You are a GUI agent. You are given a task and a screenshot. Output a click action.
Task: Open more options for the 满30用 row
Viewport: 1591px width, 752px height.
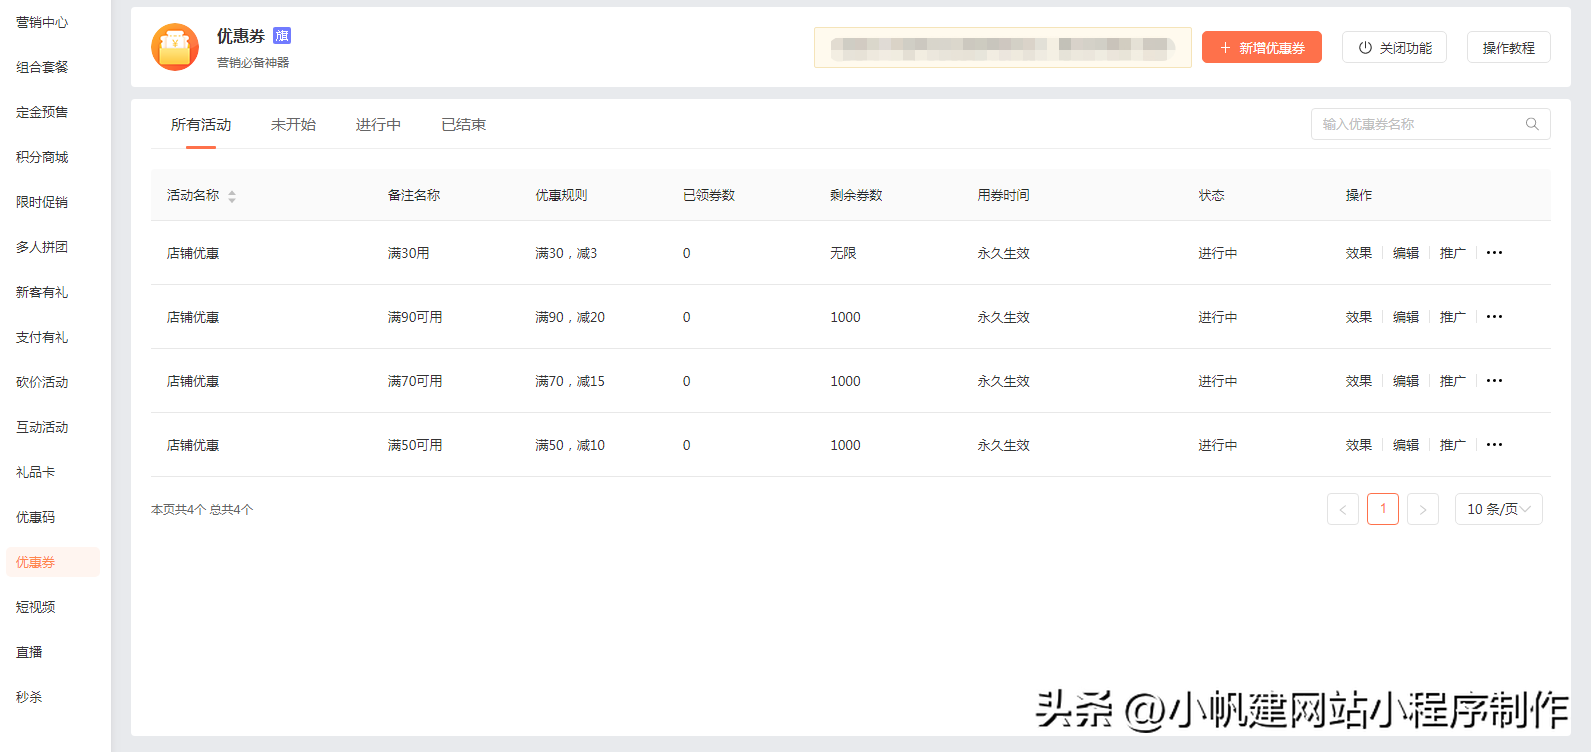(1494, 253)
